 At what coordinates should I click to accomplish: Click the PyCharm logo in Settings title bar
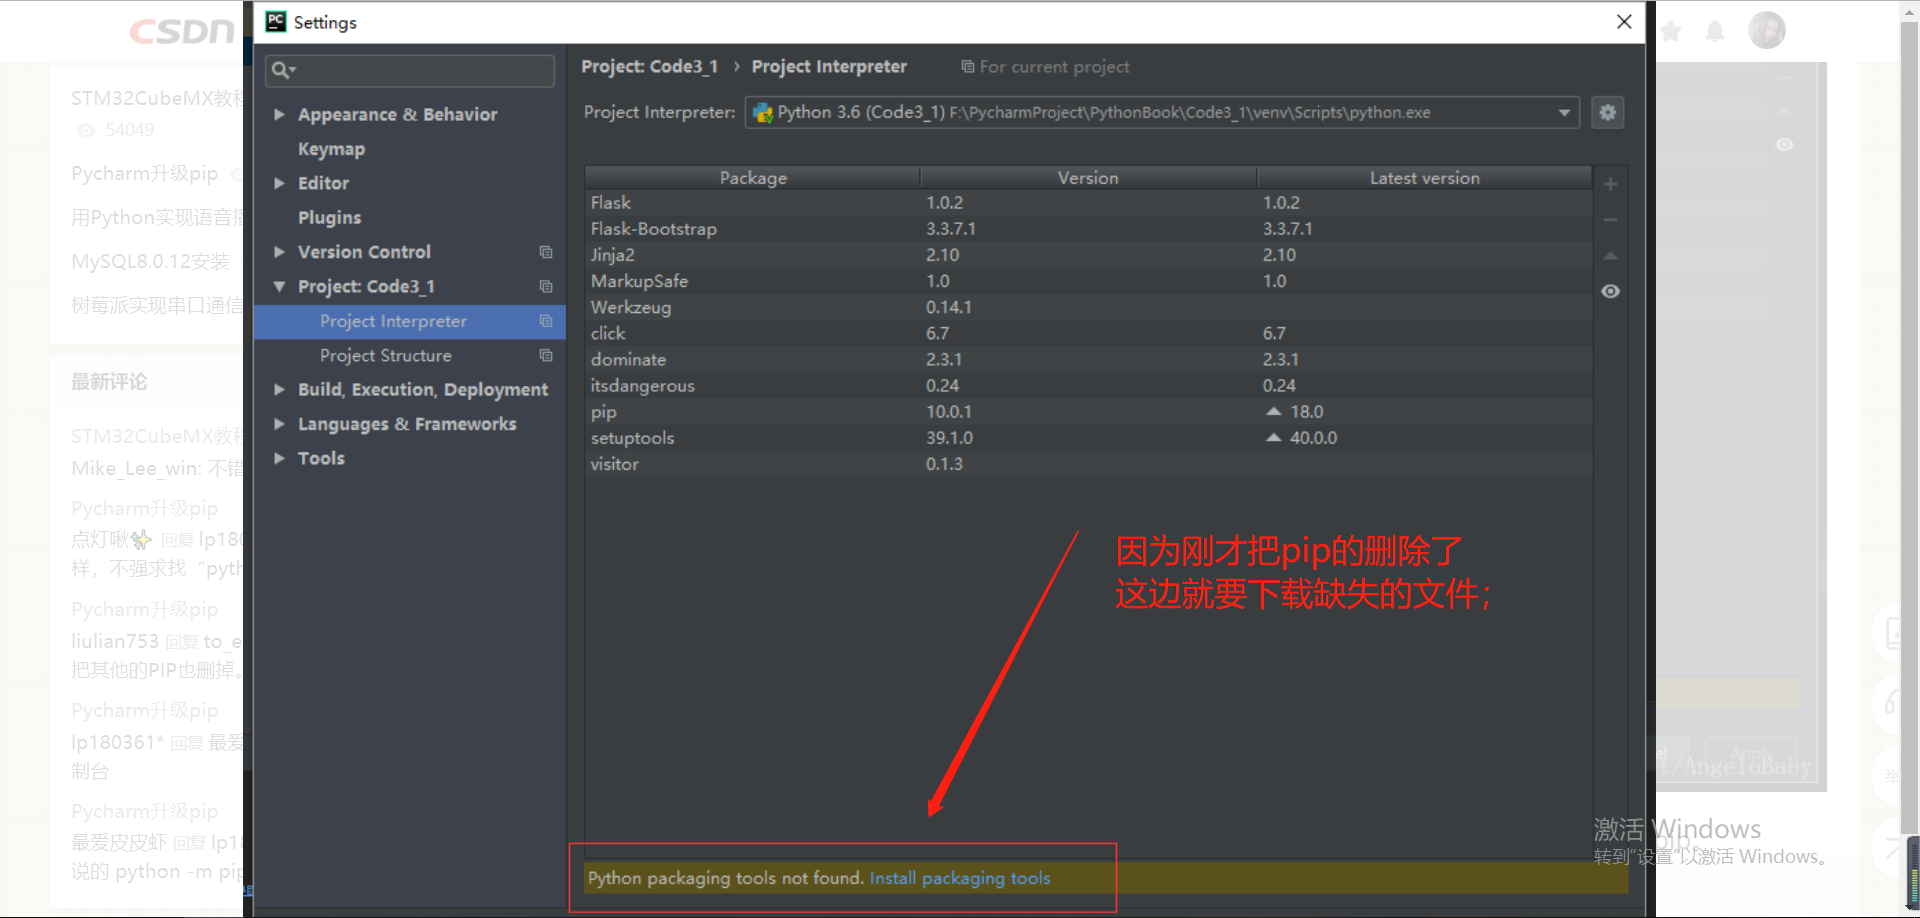tap(276, 22)
